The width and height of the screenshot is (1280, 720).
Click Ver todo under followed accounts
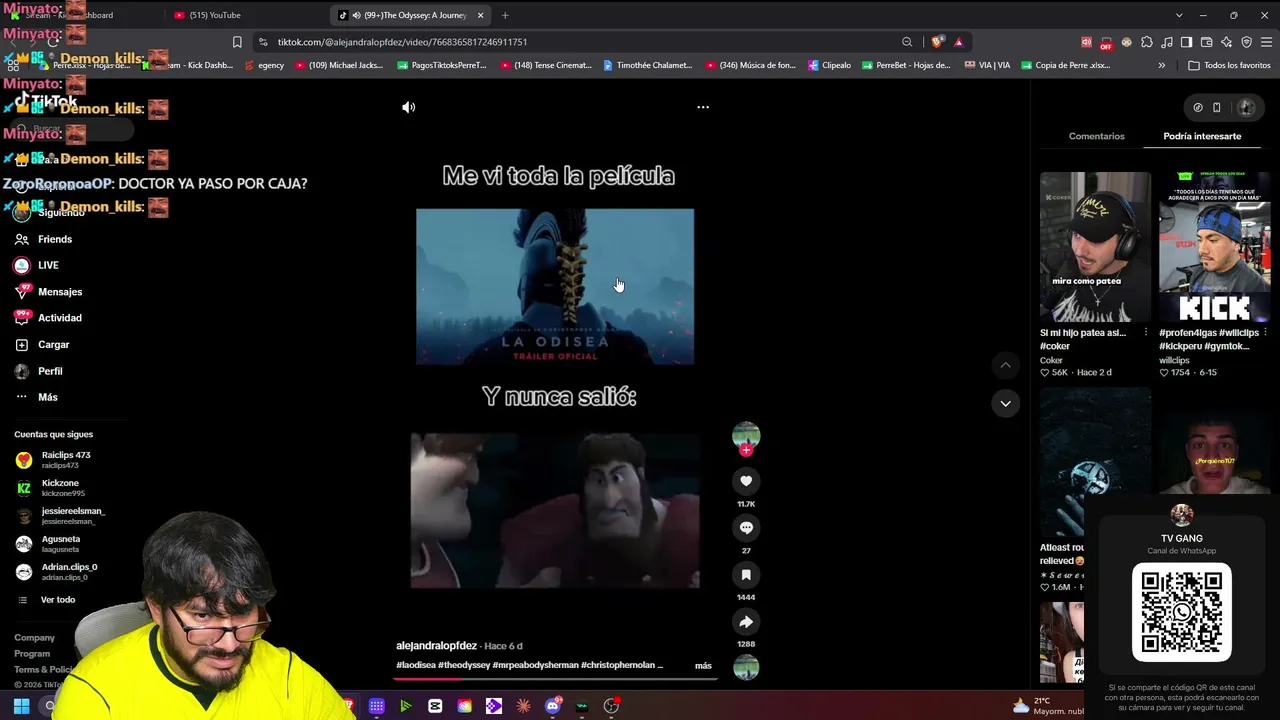pyautogui.click(x=58, y=600)
